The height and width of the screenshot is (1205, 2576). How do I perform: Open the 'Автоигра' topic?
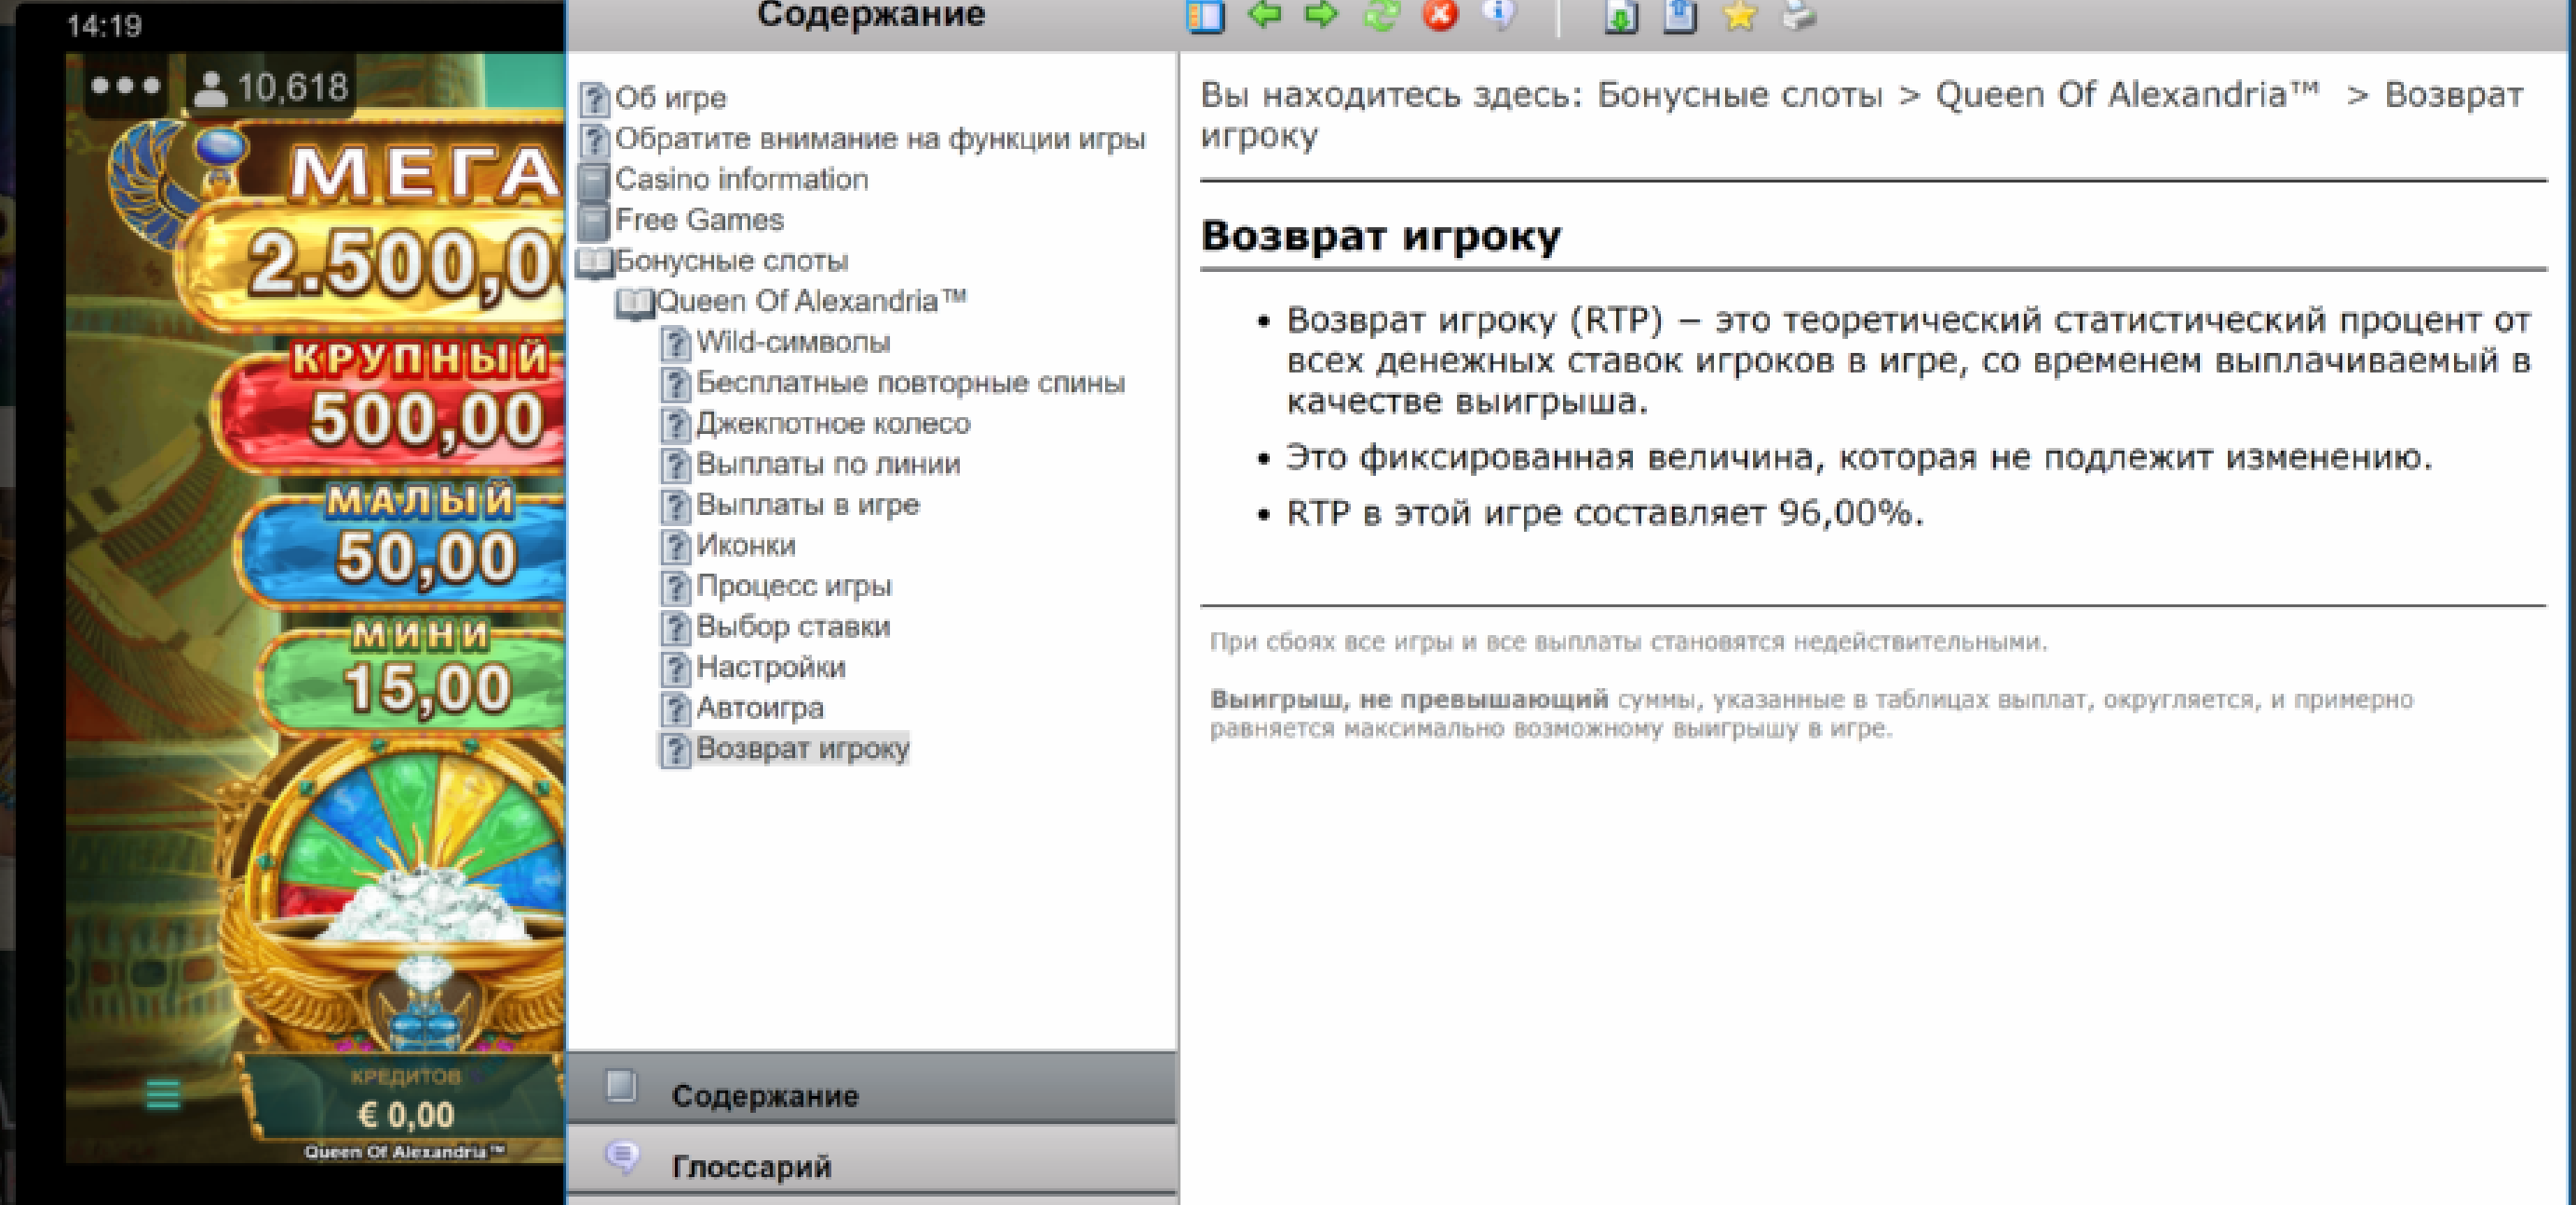tap(760, 708)
